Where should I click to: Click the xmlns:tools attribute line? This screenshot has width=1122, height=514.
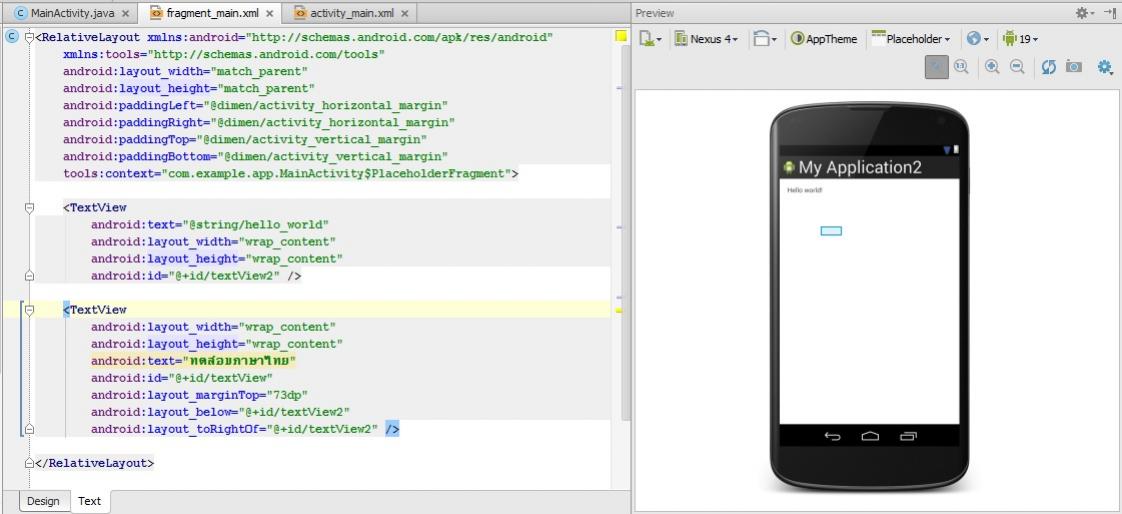point(224,54)
